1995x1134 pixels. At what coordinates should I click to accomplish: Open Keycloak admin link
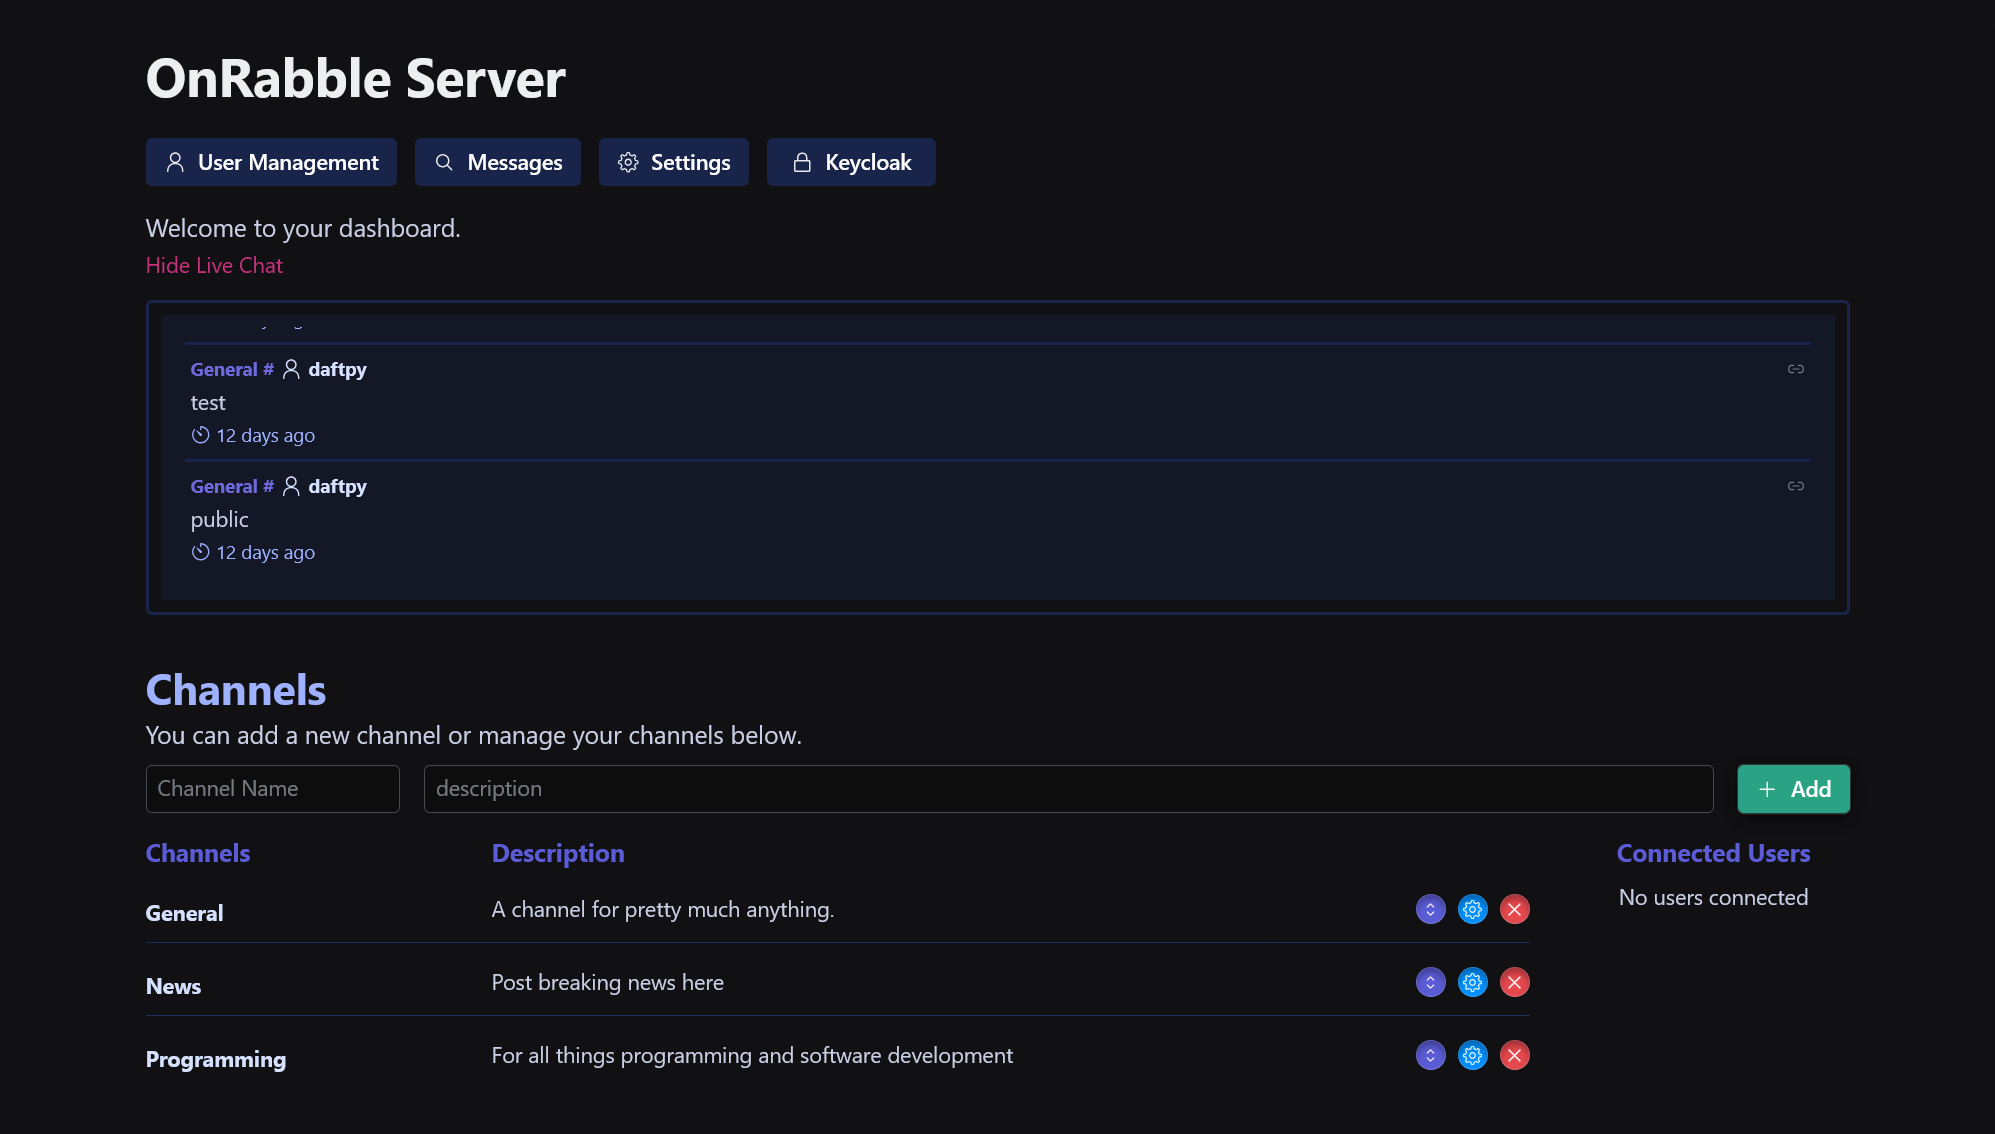click(x=851, y=162)
